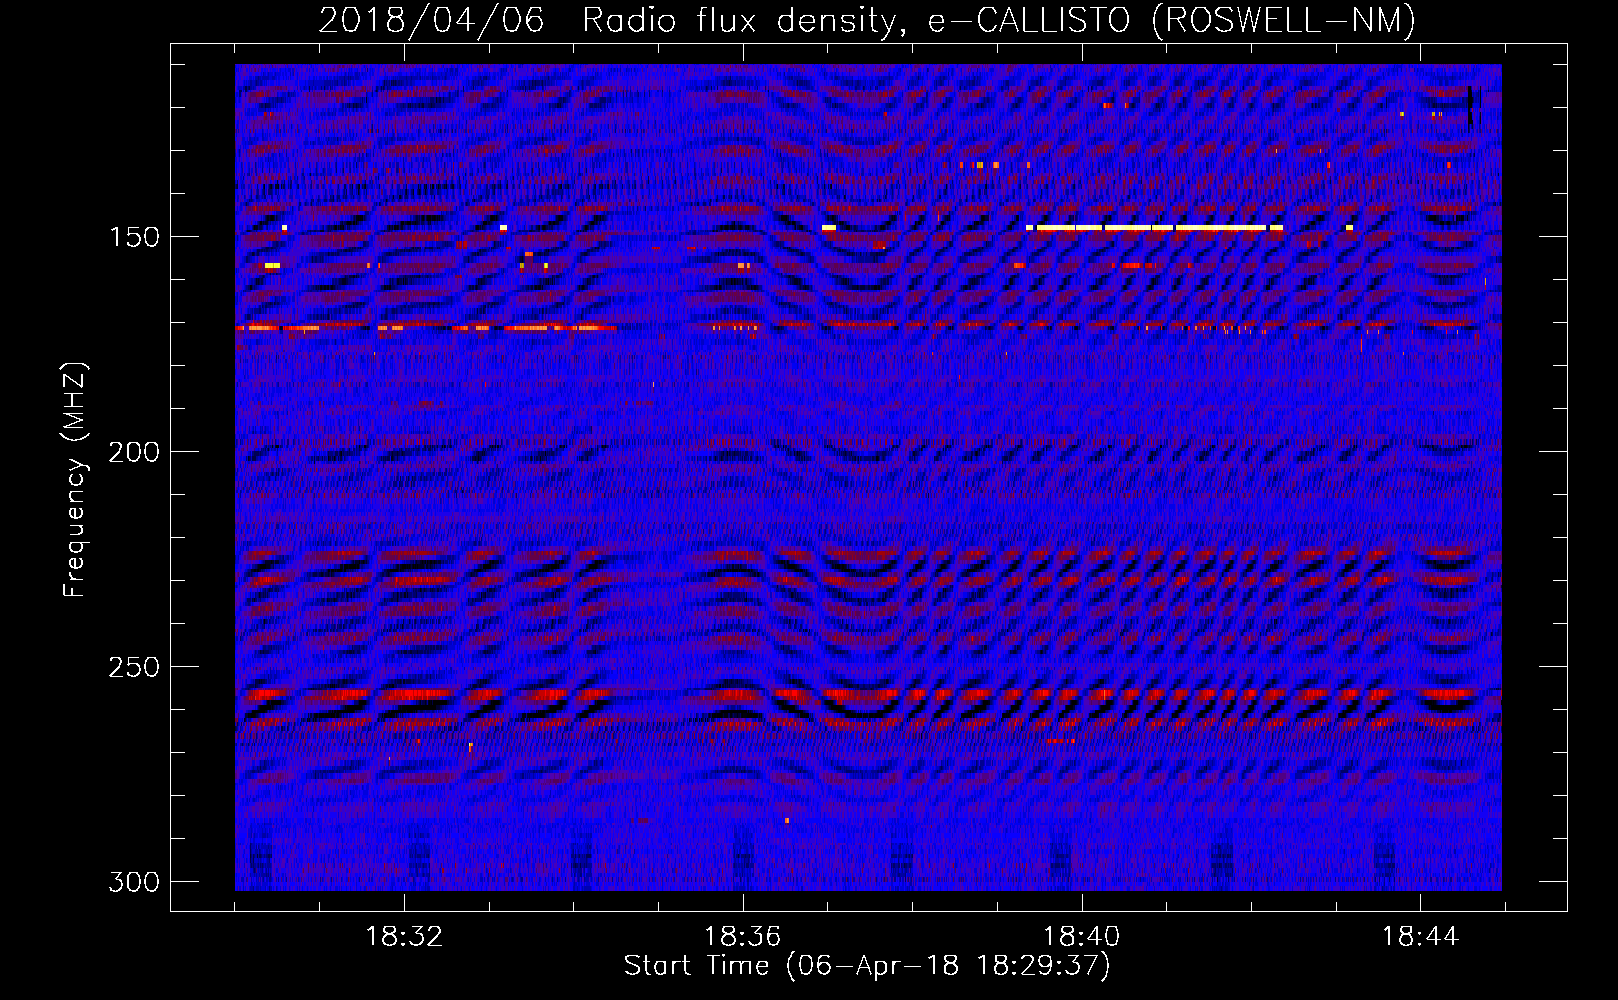
Task: Click the "Start Time (06-Apr-18 18:29:37)" label
Action: coord(867,966)
